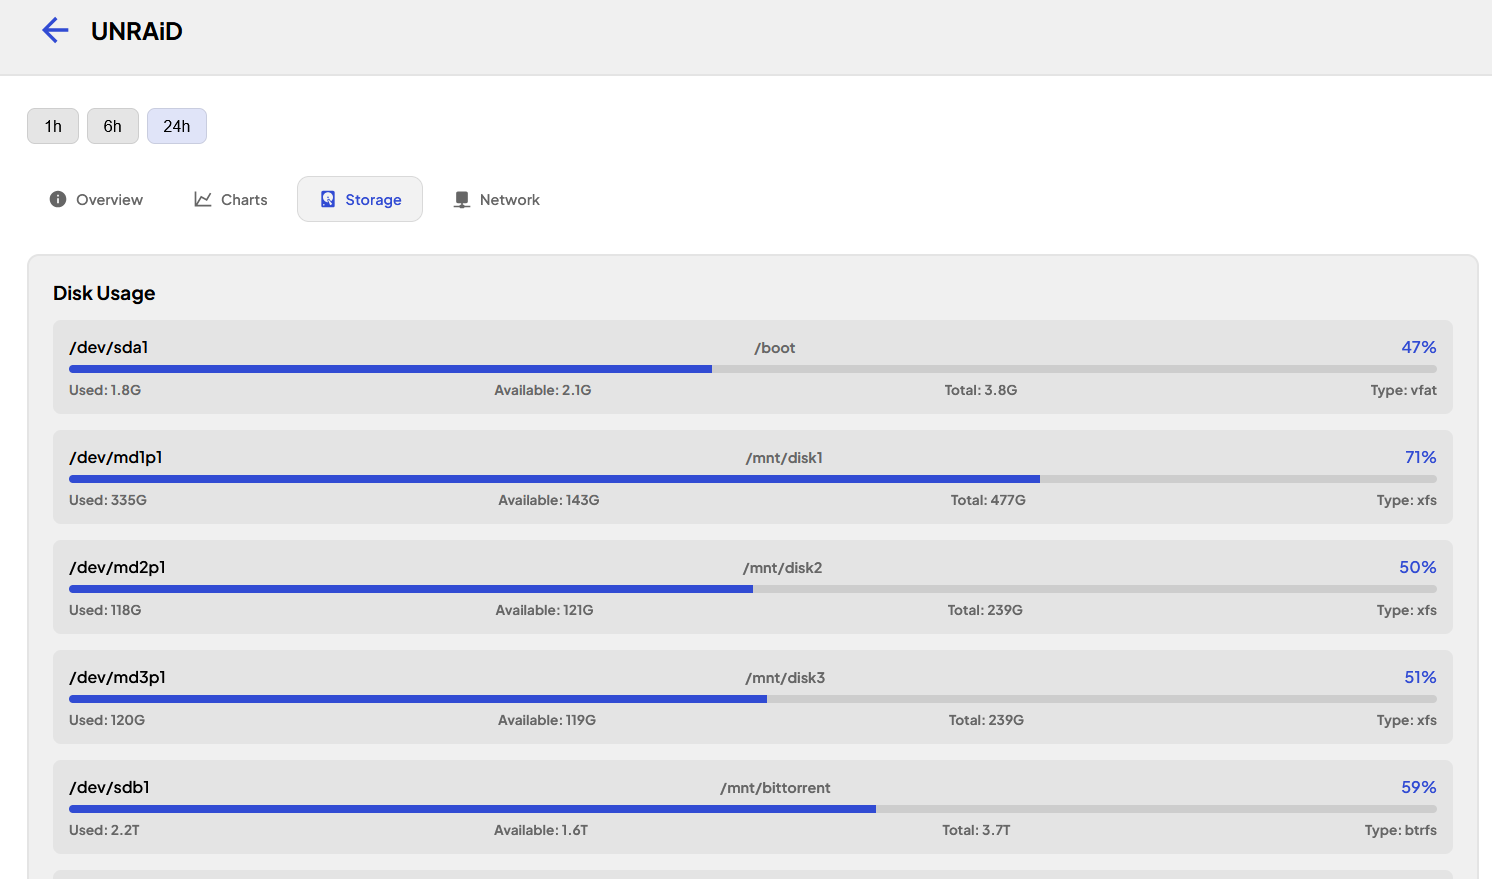The image size is (1492, 879).
Task: Open the Storage tab
Action: [360, 199]
